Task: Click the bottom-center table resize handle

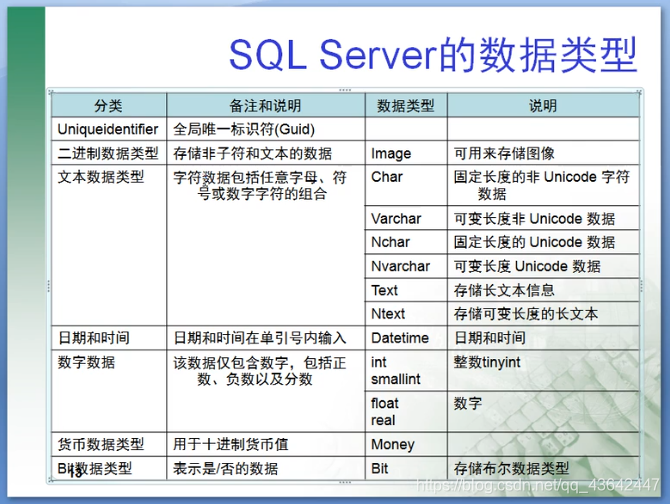Action: [345, 482]
